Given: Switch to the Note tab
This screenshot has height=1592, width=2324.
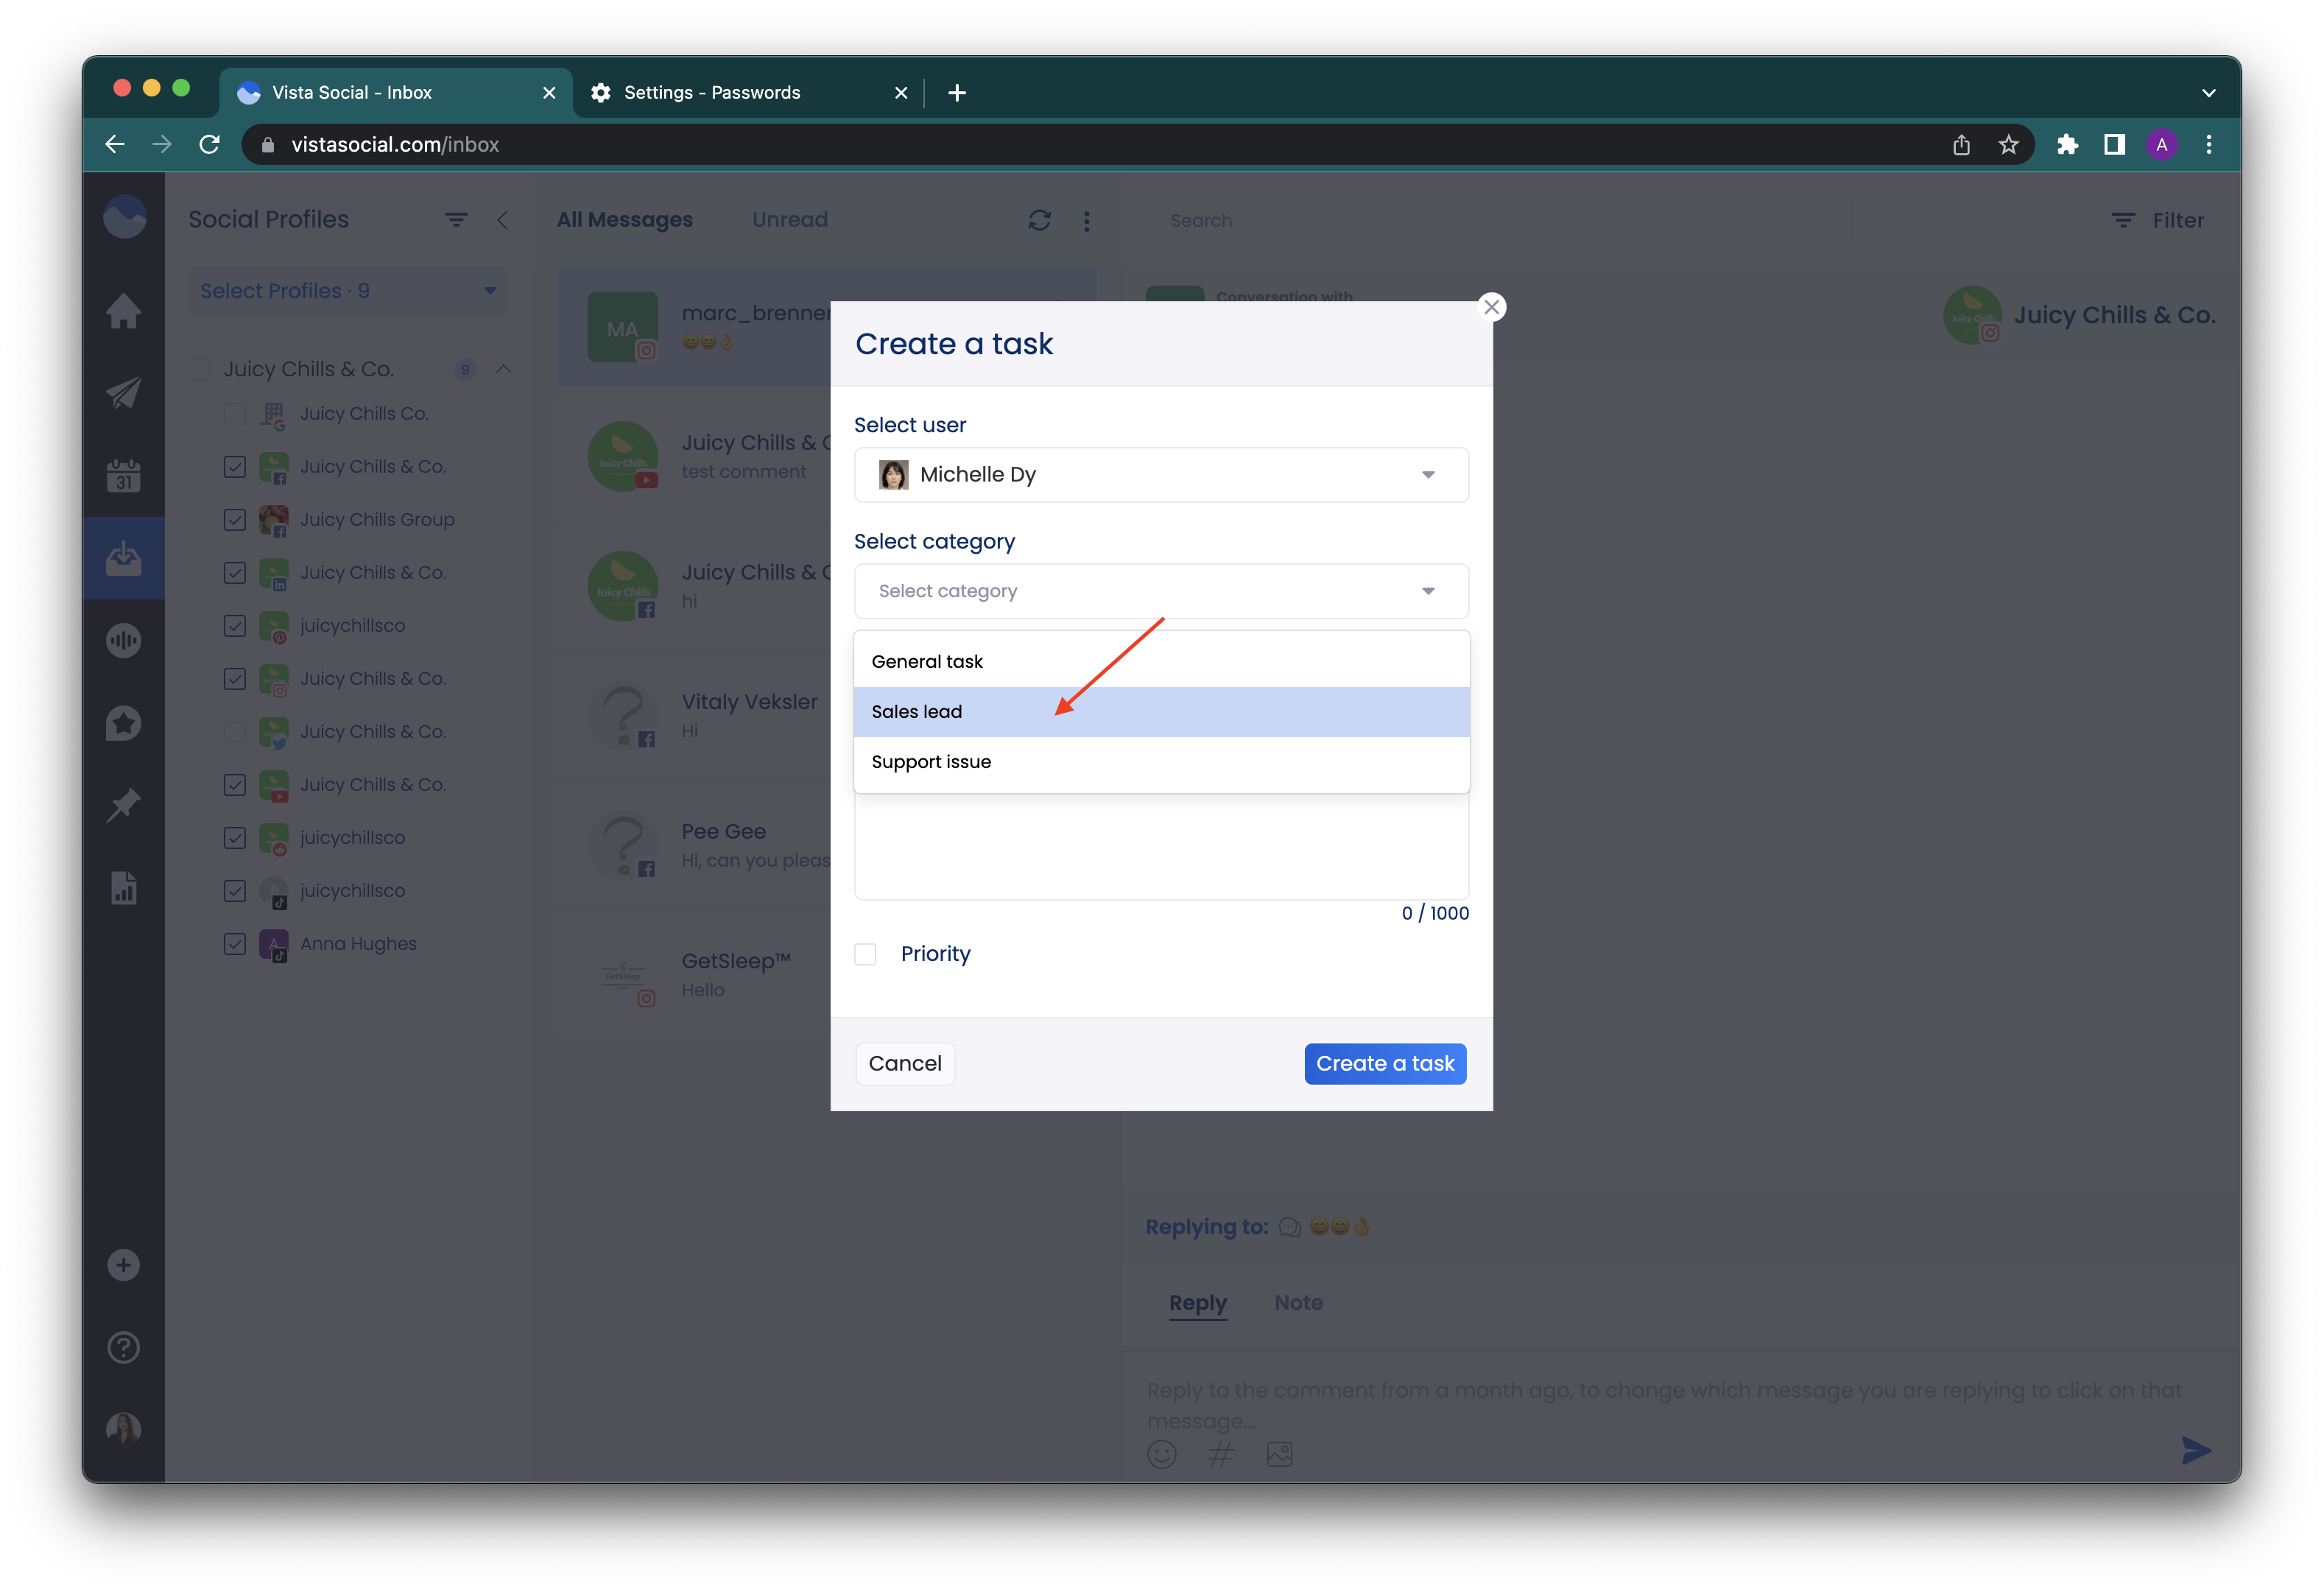Looking at the screenshot, I should [x=1298, y=1303].
